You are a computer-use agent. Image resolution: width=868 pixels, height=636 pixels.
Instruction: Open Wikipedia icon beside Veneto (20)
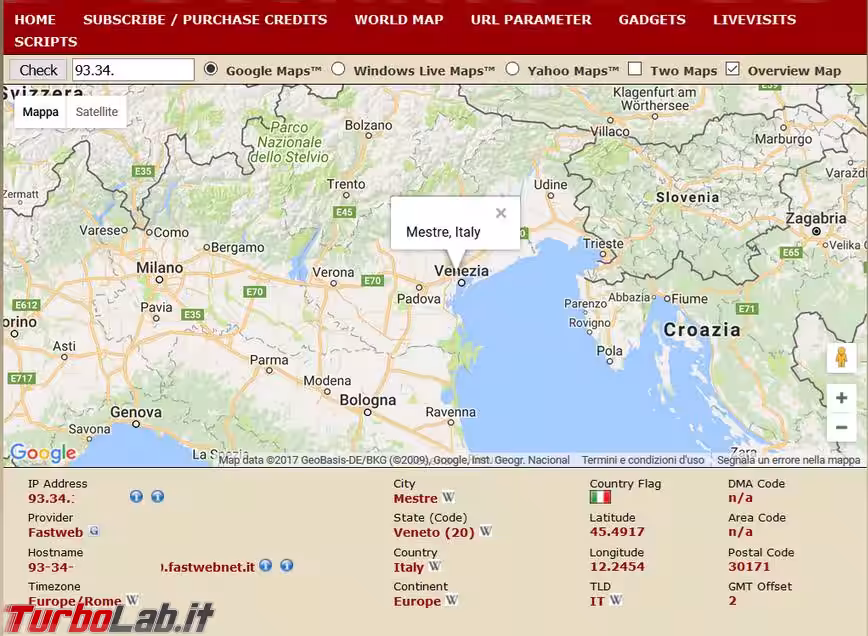[485, 532]
